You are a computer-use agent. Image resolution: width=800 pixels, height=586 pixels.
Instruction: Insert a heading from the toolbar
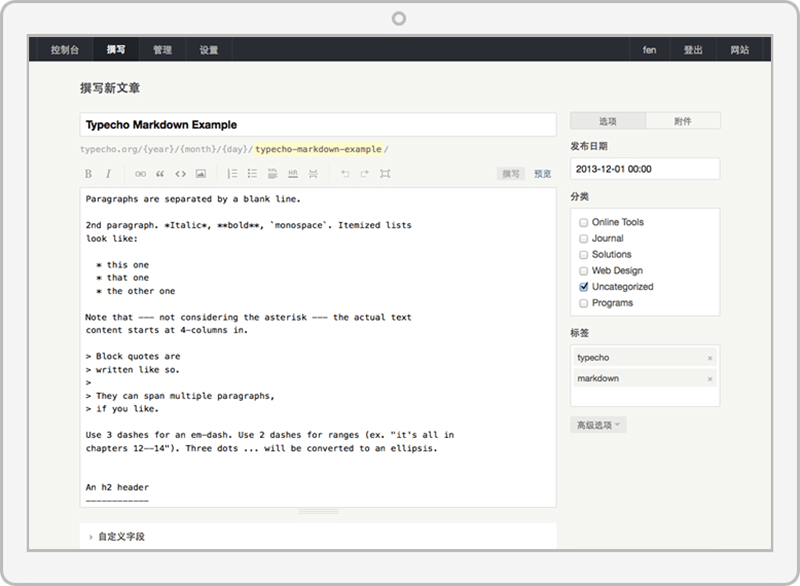272,174
